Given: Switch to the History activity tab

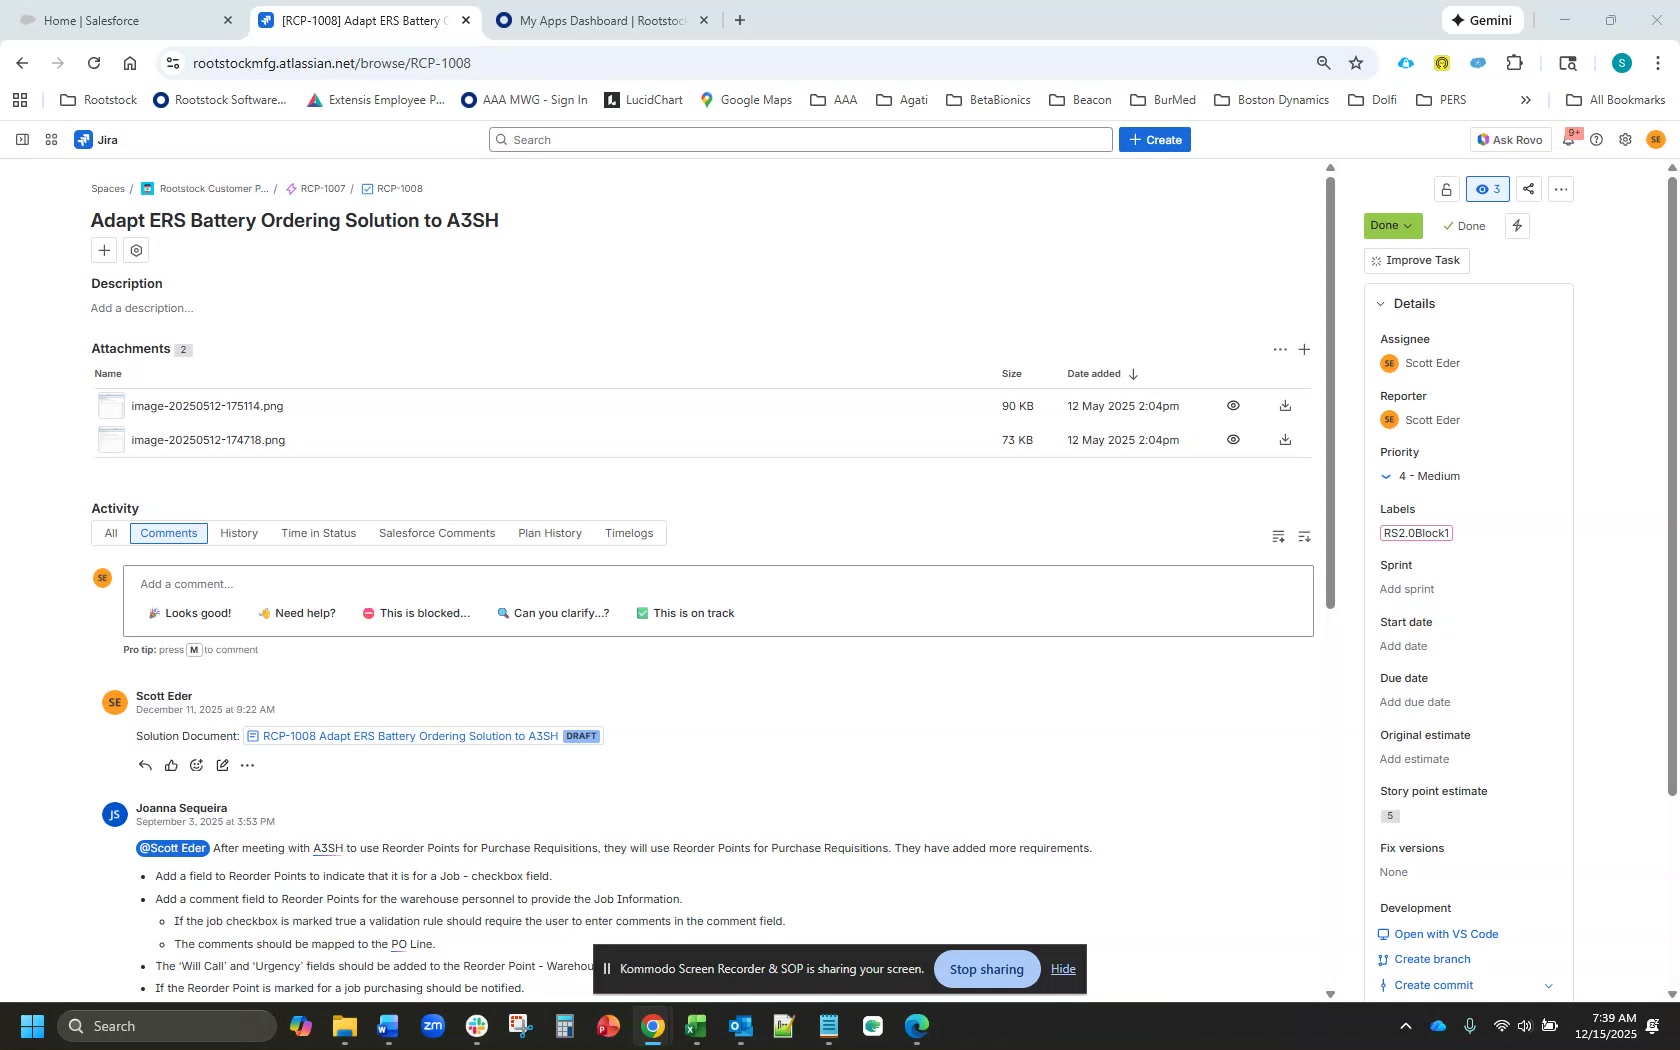Looking at the screenshot, I should pos(239,534).
